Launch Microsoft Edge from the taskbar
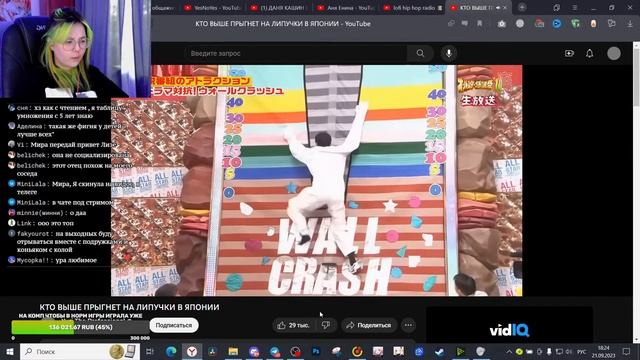Image resolution: width=640 pixels, height=360 pixels. [x=171, y=351]
